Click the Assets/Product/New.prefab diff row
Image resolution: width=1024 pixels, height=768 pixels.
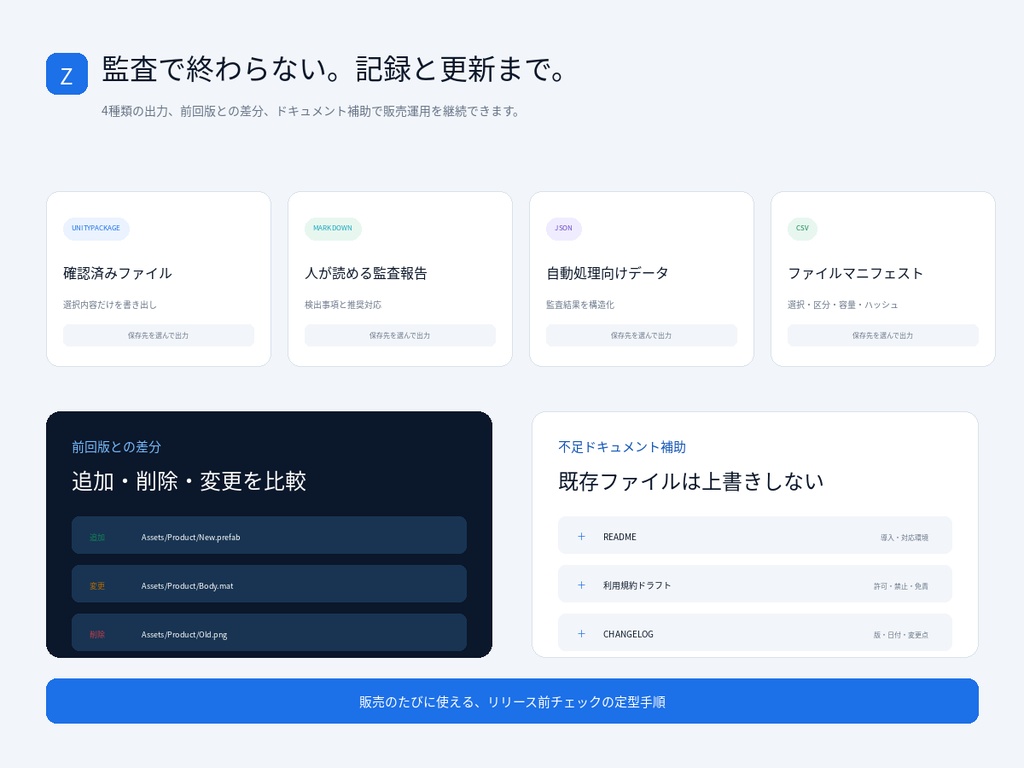[269, 536]
